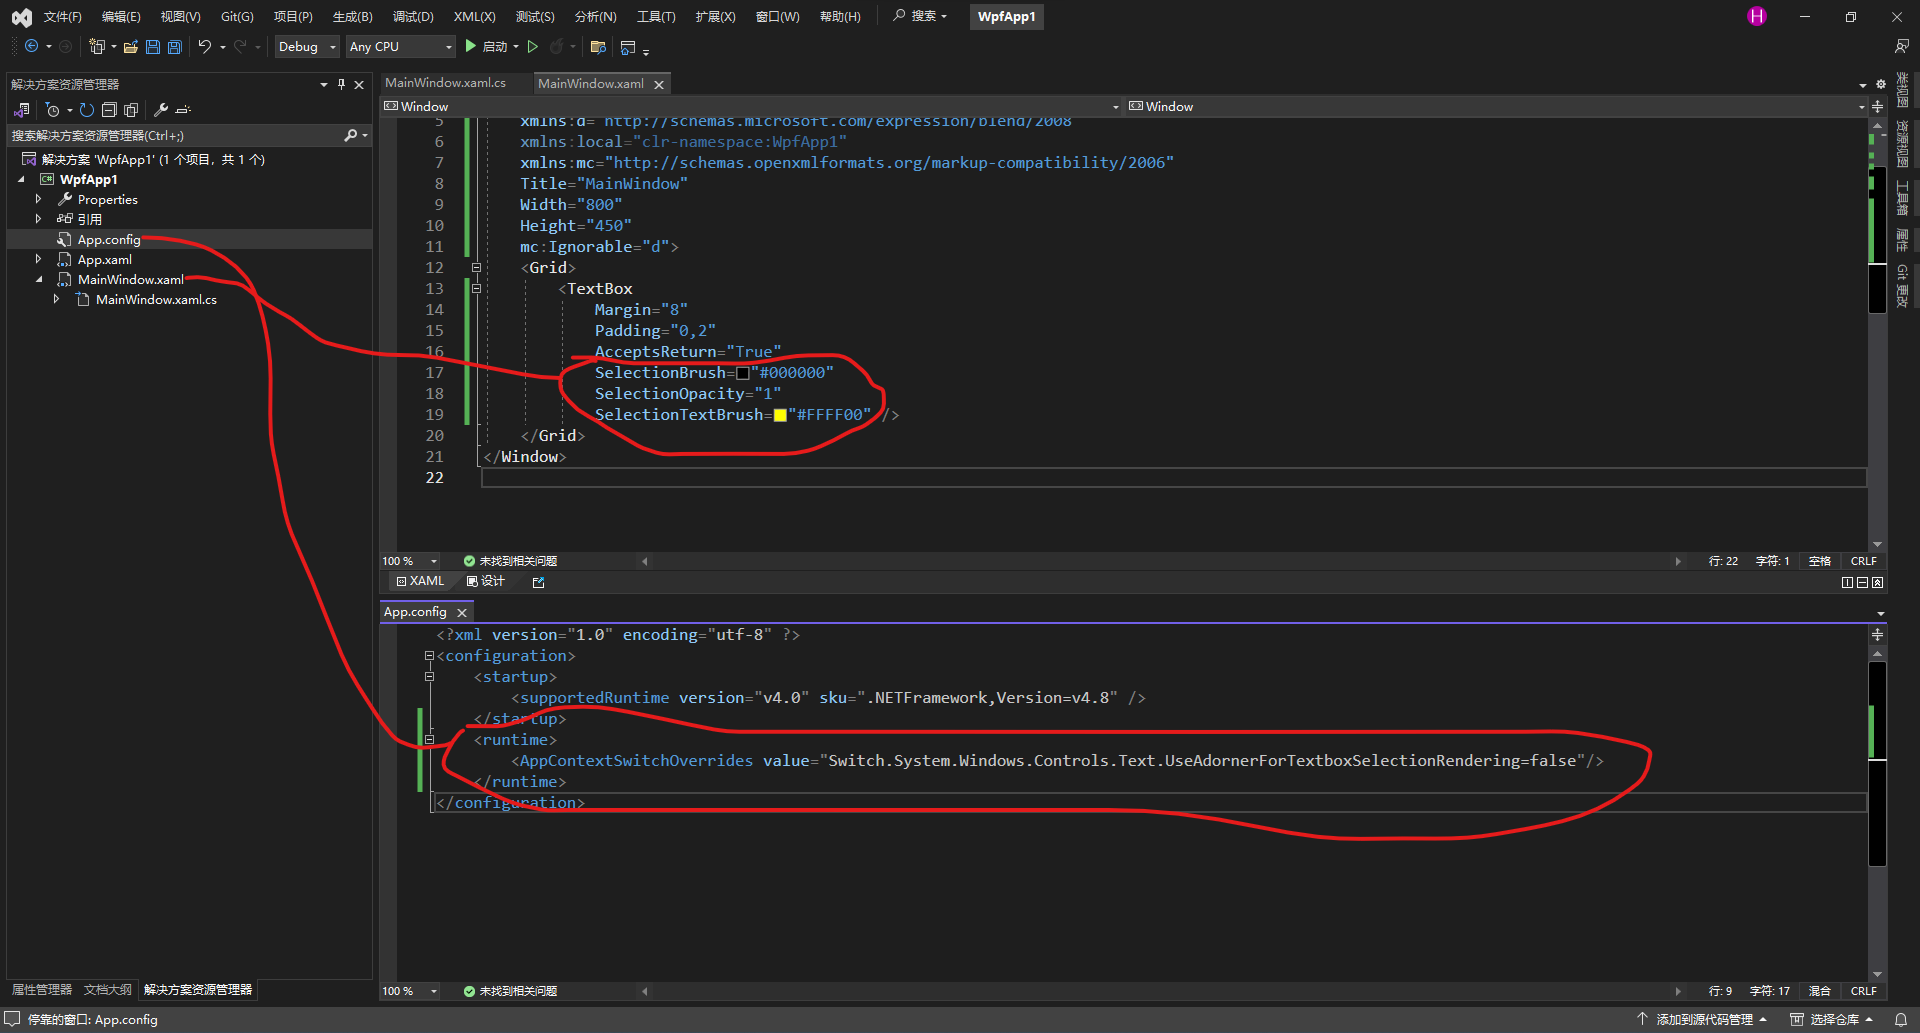1920x1033 pixels.
Task: Click the #000000 SelectionBrush color swatch
Action: point(742,373)
